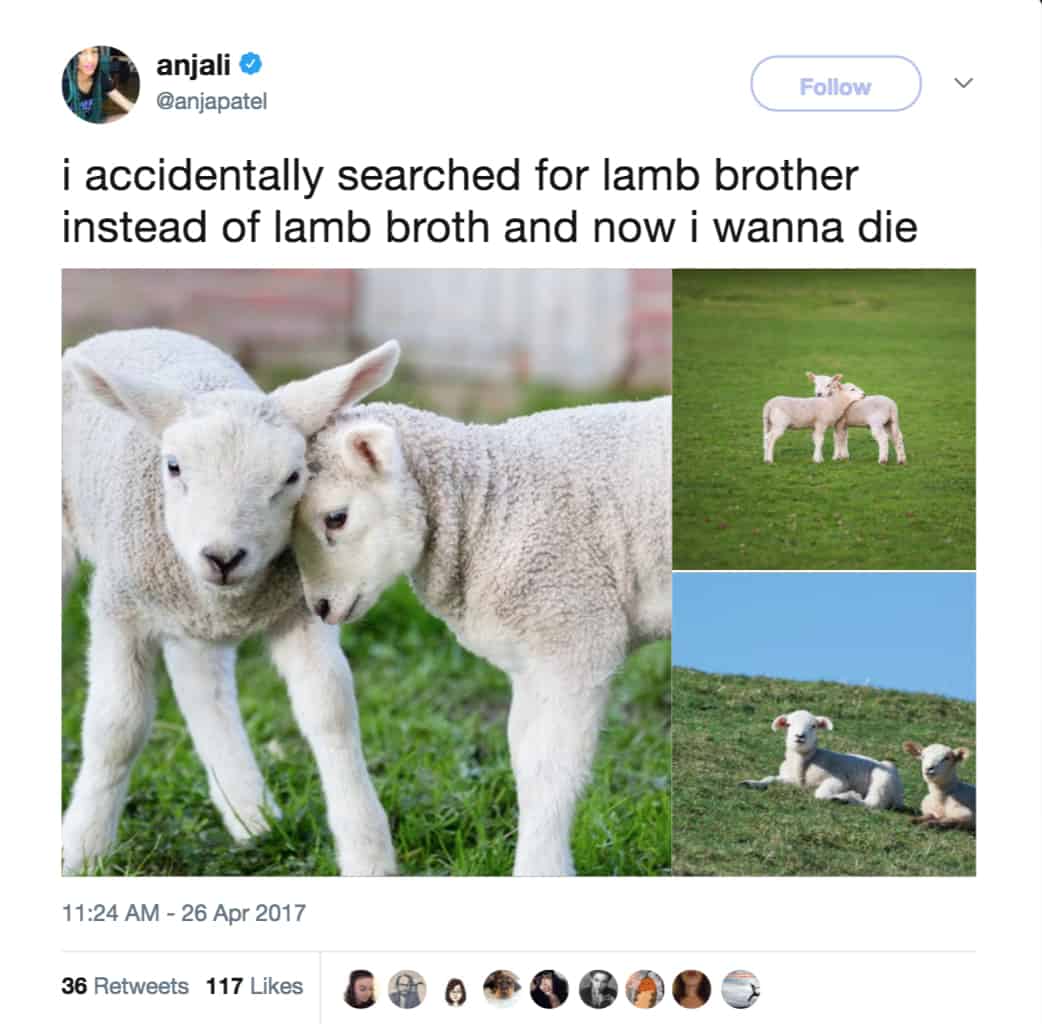Open the large photo of two lambs nuzzling
Screen dimensions: 1042x1024
(366, 572)
